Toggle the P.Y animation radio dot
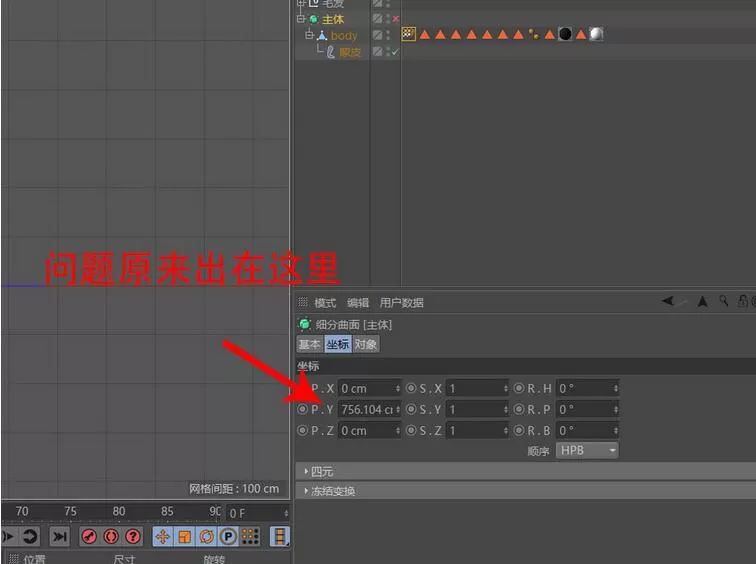The height and width of the screenshot is (564, 756). pos(302,409)
